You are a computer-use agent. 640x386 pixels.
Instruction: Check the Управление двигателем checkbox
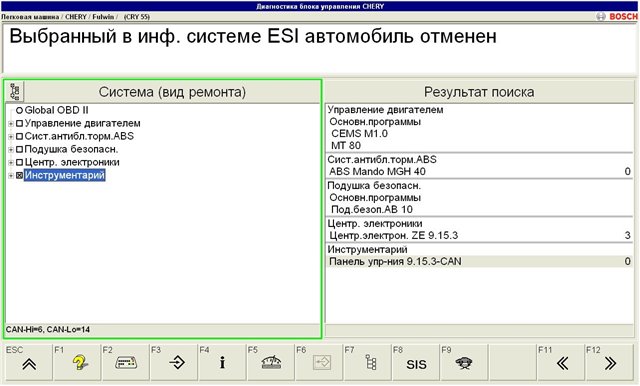pos(19,123)
